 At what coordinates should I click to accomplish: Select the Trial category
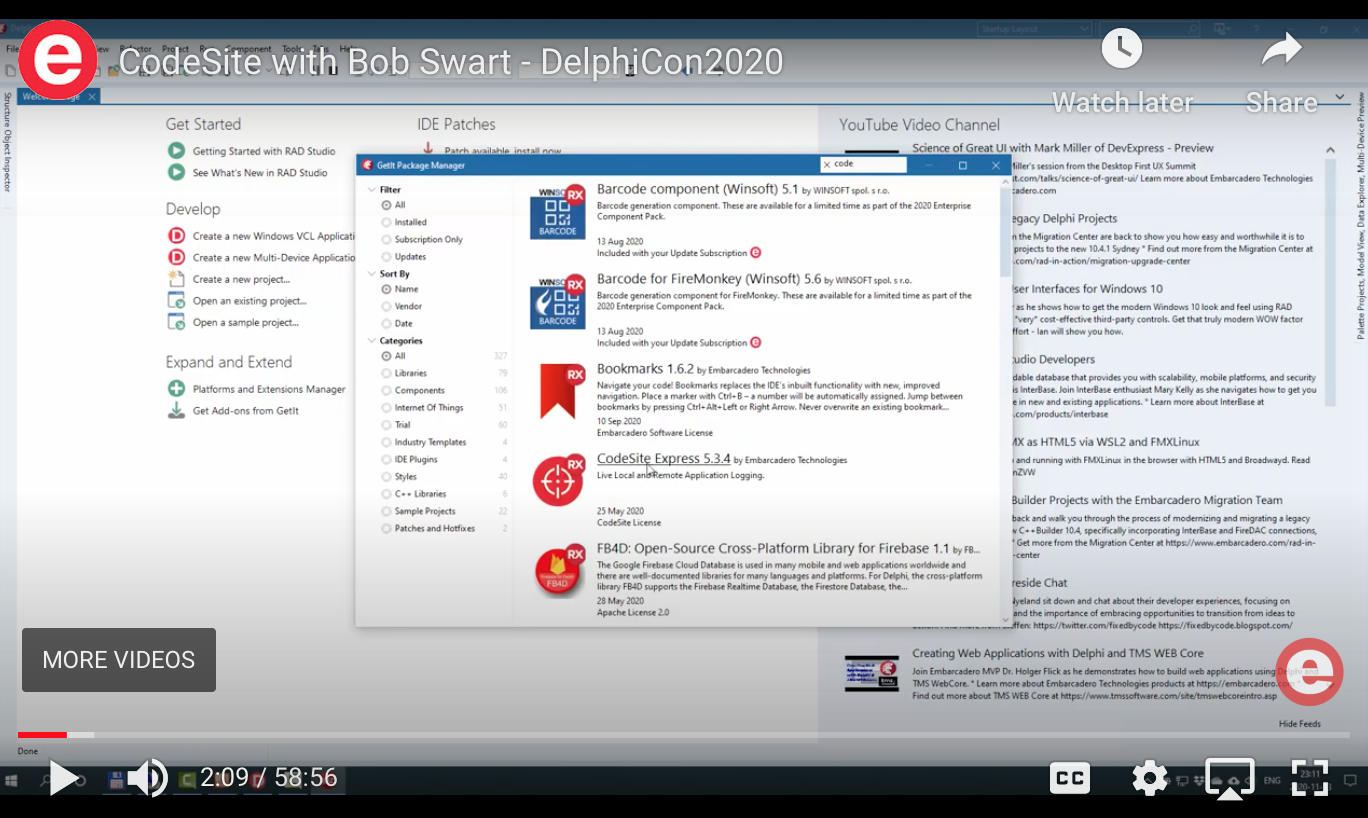click(x=387, y=425)
